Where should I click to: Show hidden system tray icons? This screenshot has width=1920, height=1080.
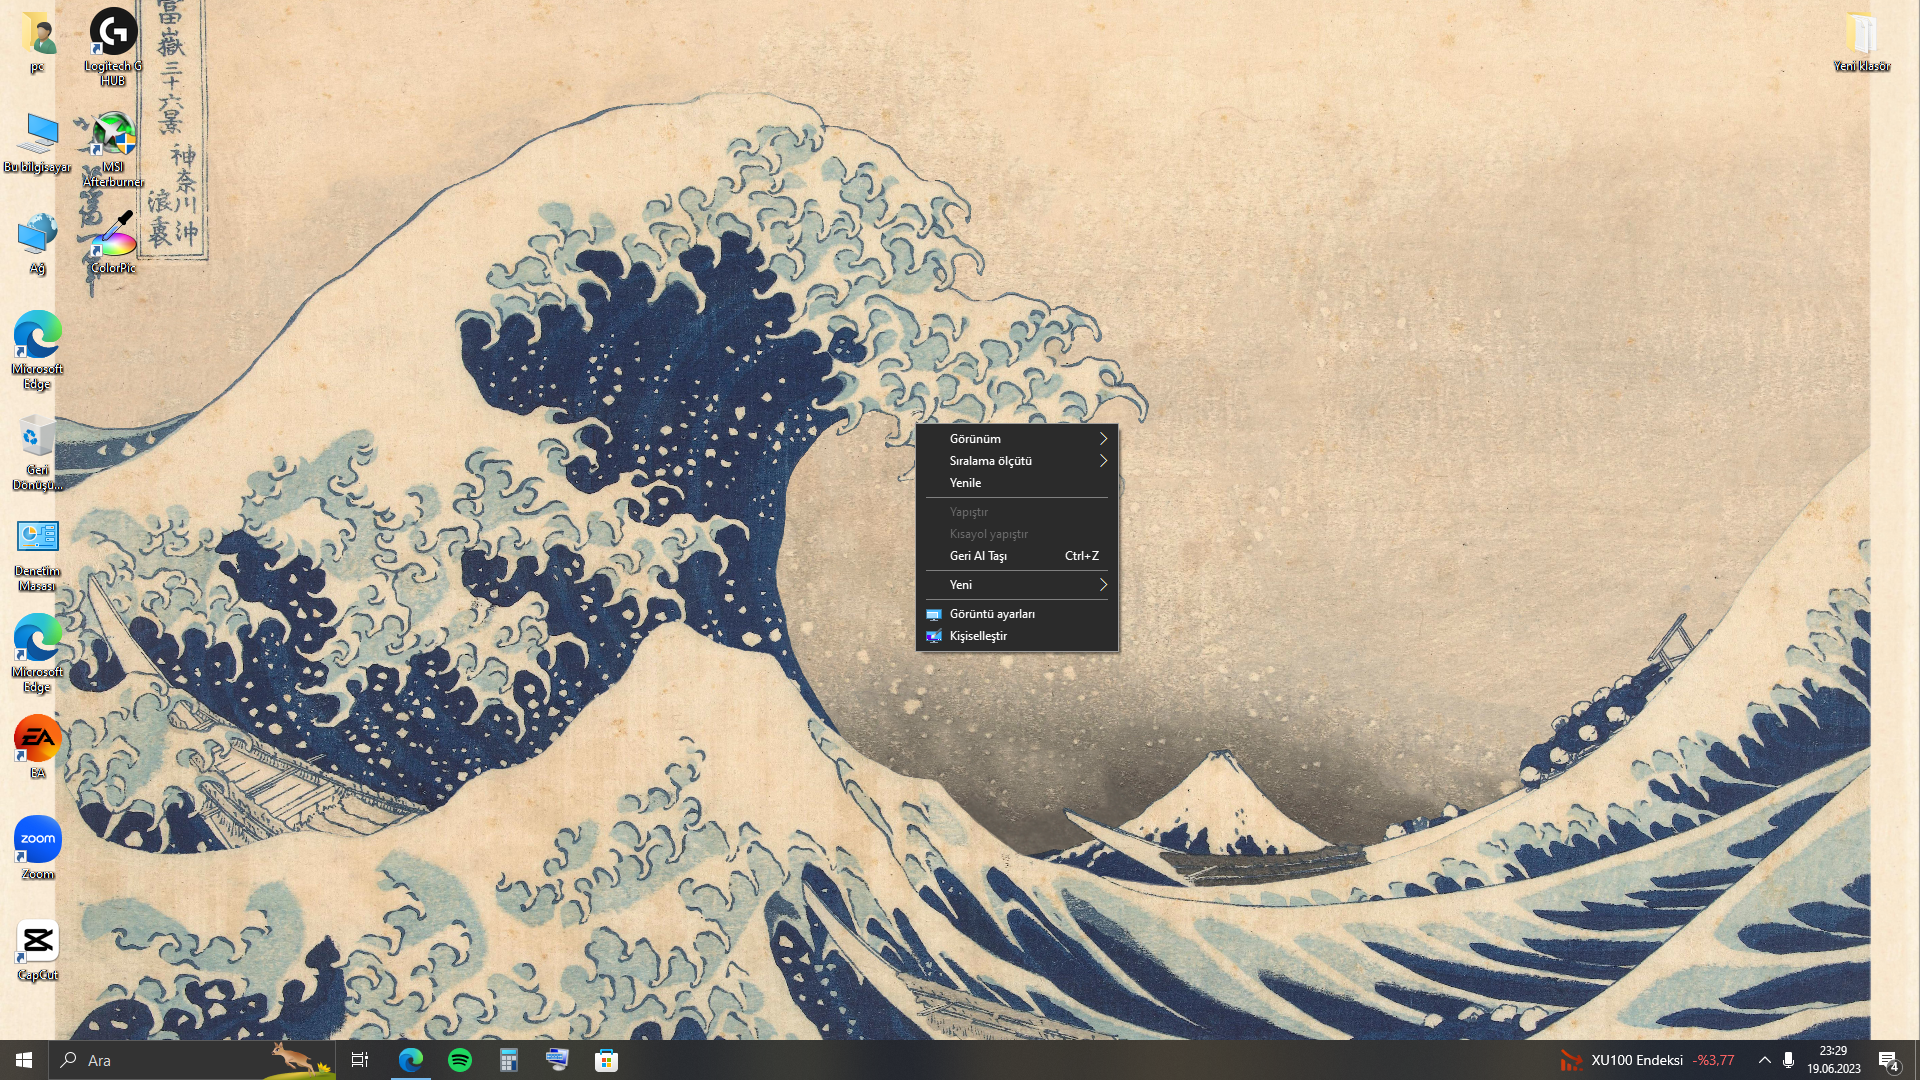[x=1764, y=1060]
